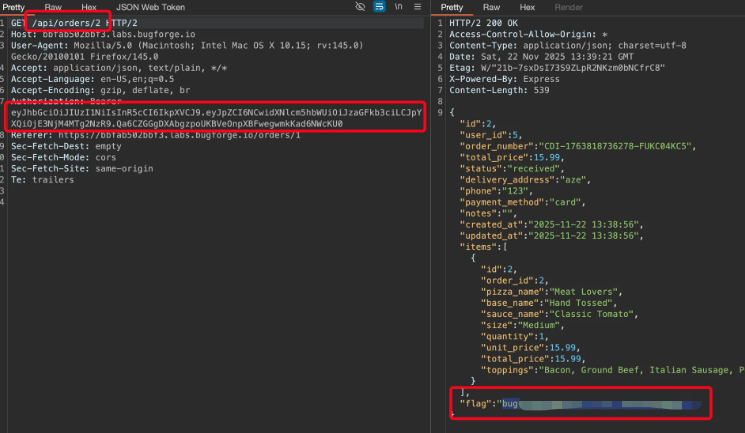This screenshot has width=745, height=433.
Task: Switch to the request Raw tab
Action: [53, 7]
